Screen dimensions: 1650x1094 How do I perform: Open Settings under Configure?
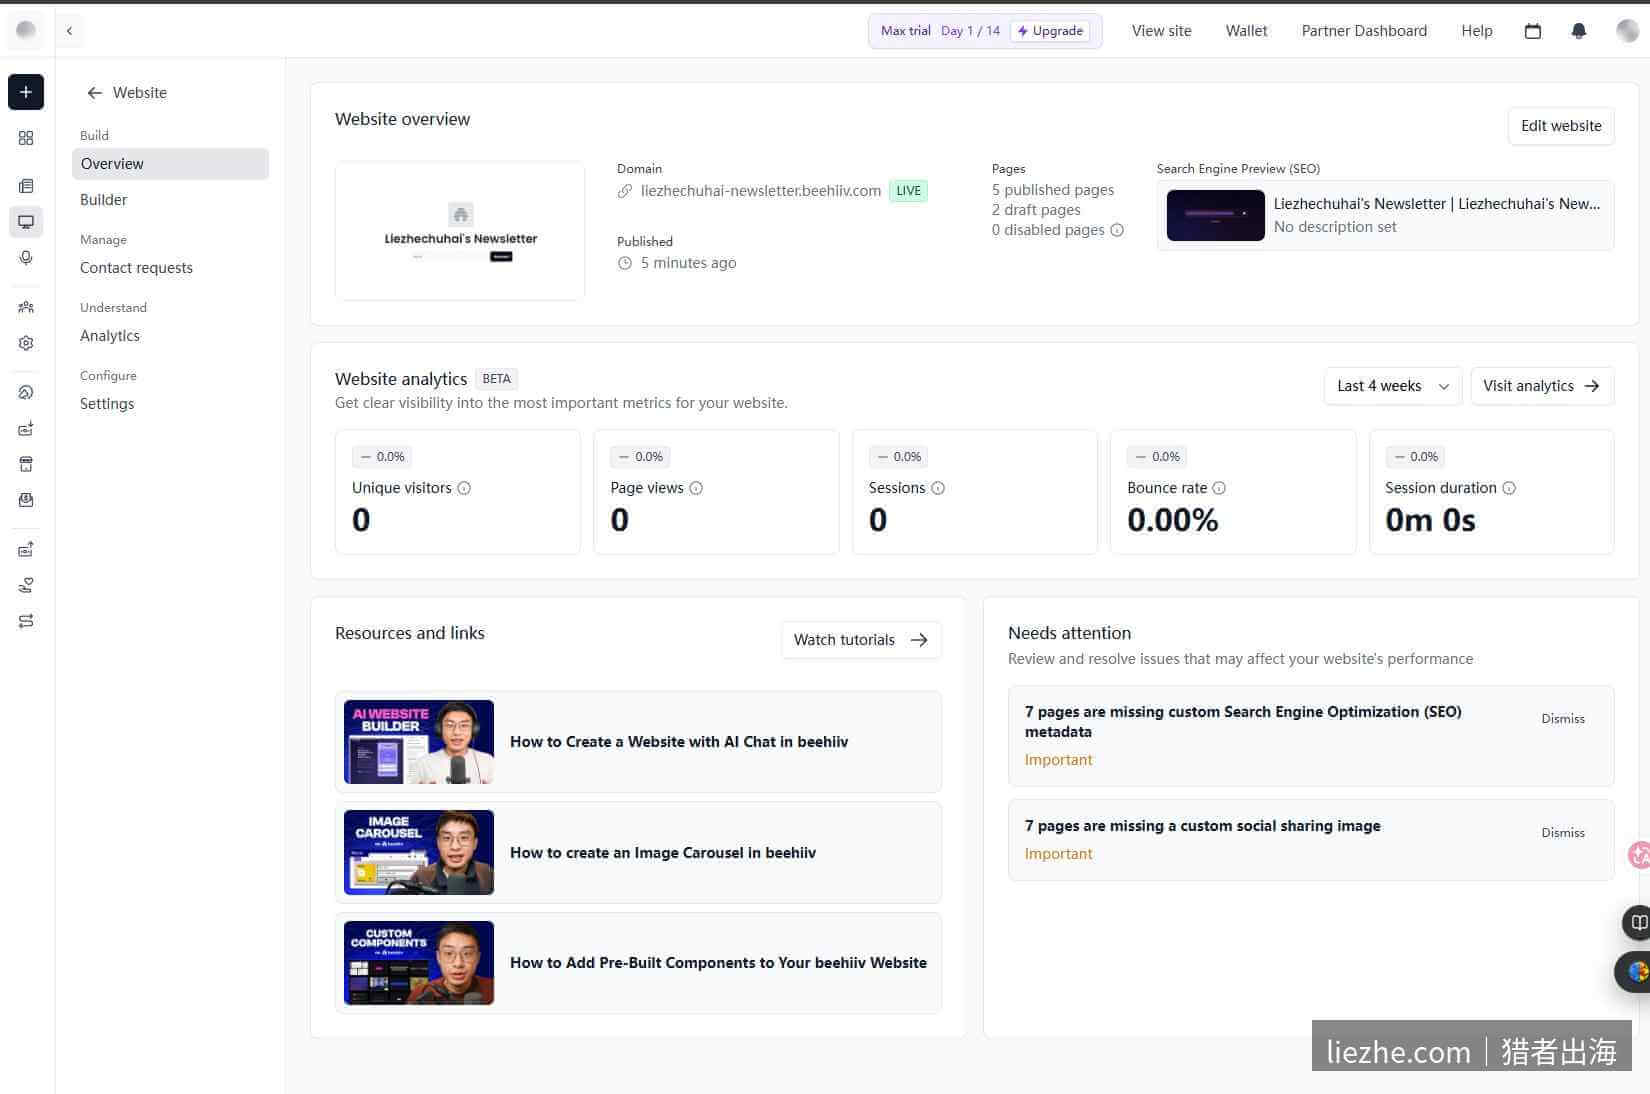(x=107, y=404)
